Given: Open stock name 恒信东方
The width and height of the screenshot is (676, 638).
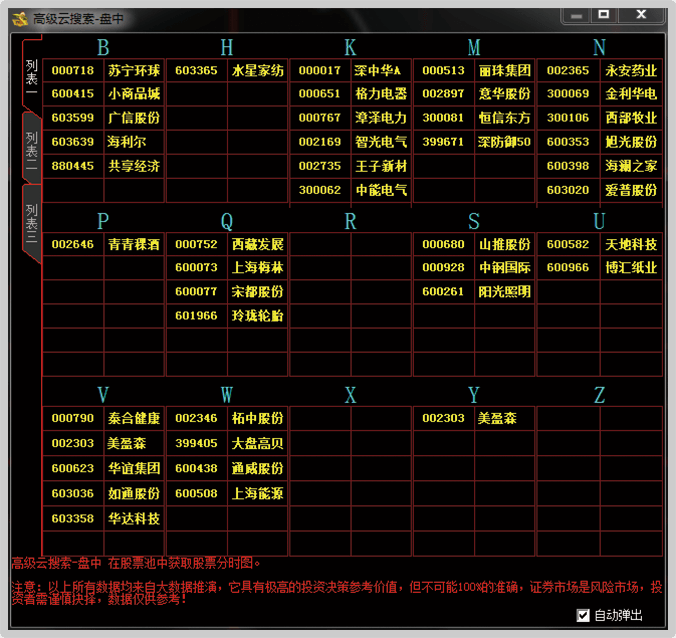Looking at the screenshot, I should click(504, 118).
